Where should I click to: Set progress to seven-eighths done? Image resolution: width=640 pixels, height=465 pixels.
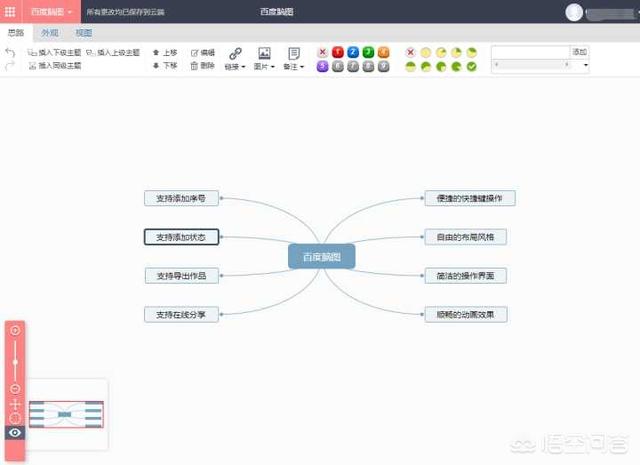(x=456, y=67)
